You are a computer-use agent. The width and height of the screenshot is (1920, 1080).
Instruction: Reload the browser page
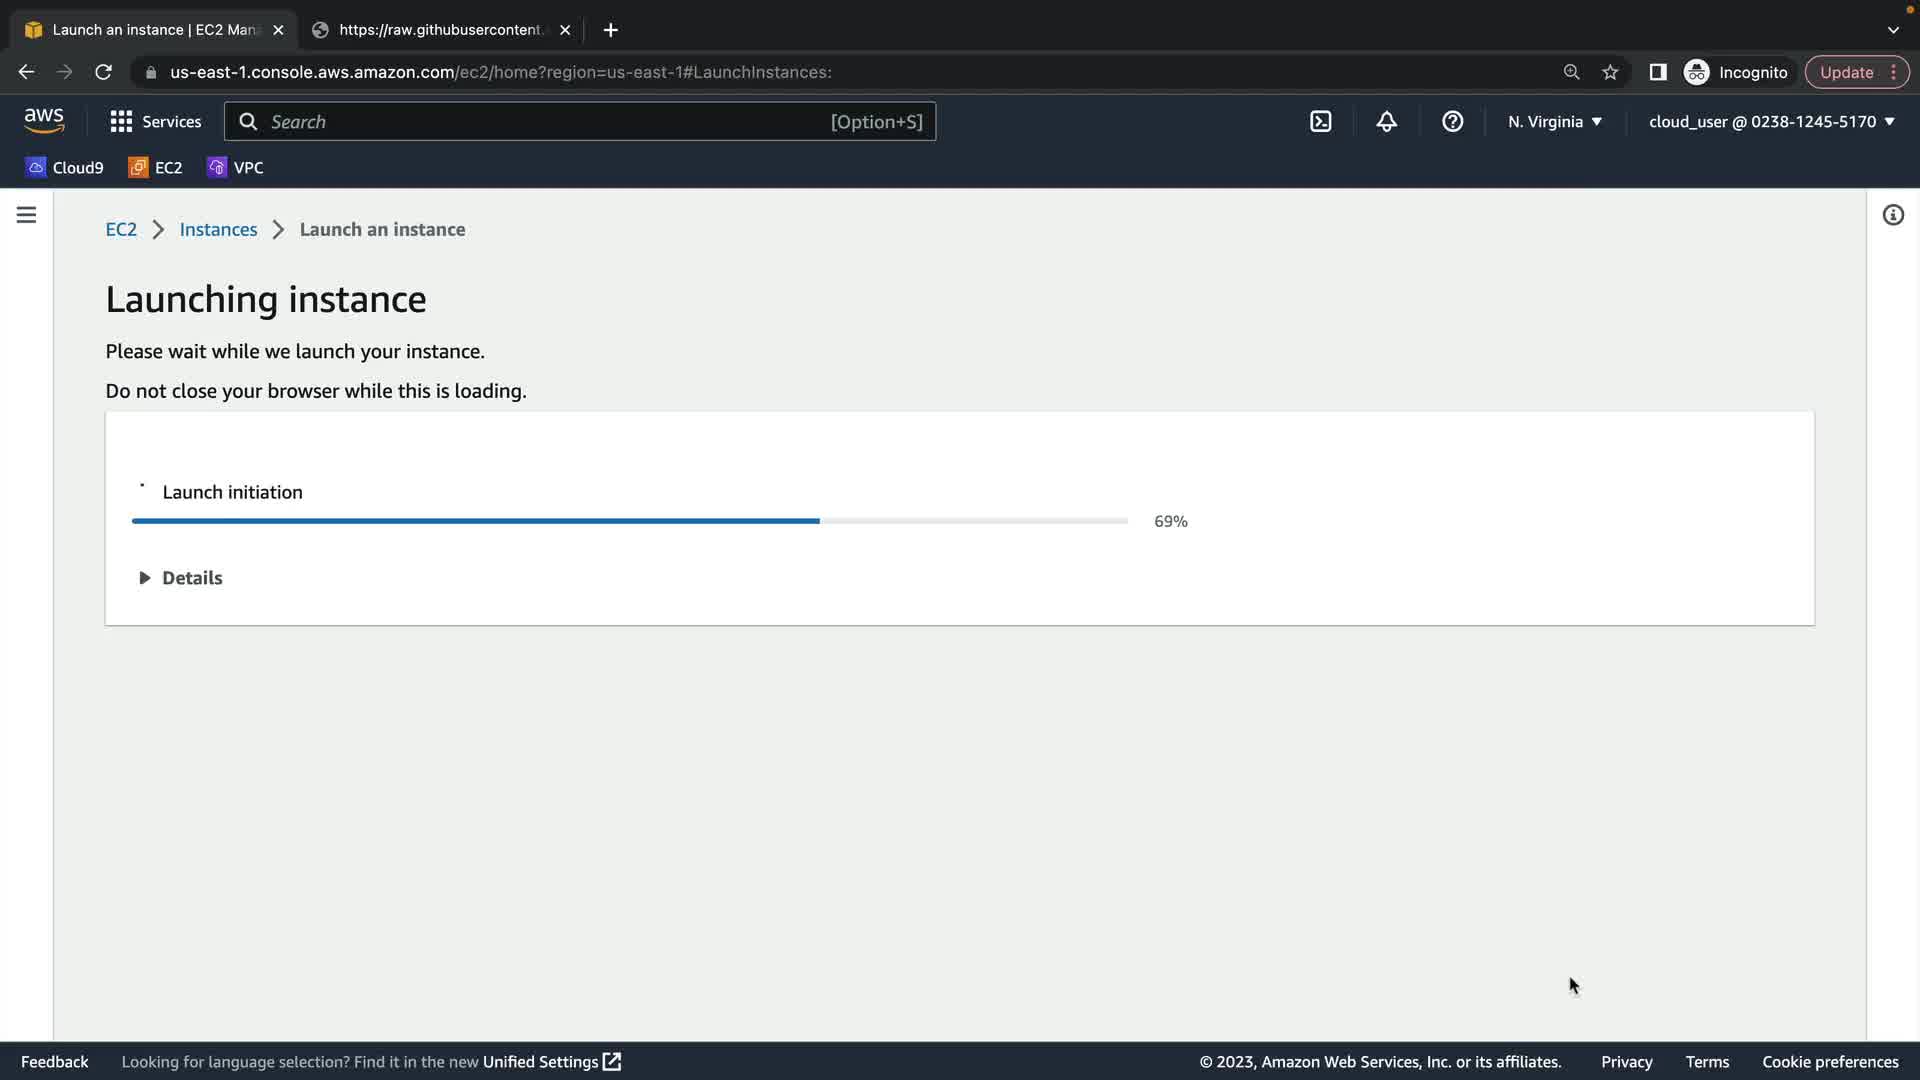pyautogui.click(x=103, y=72)
